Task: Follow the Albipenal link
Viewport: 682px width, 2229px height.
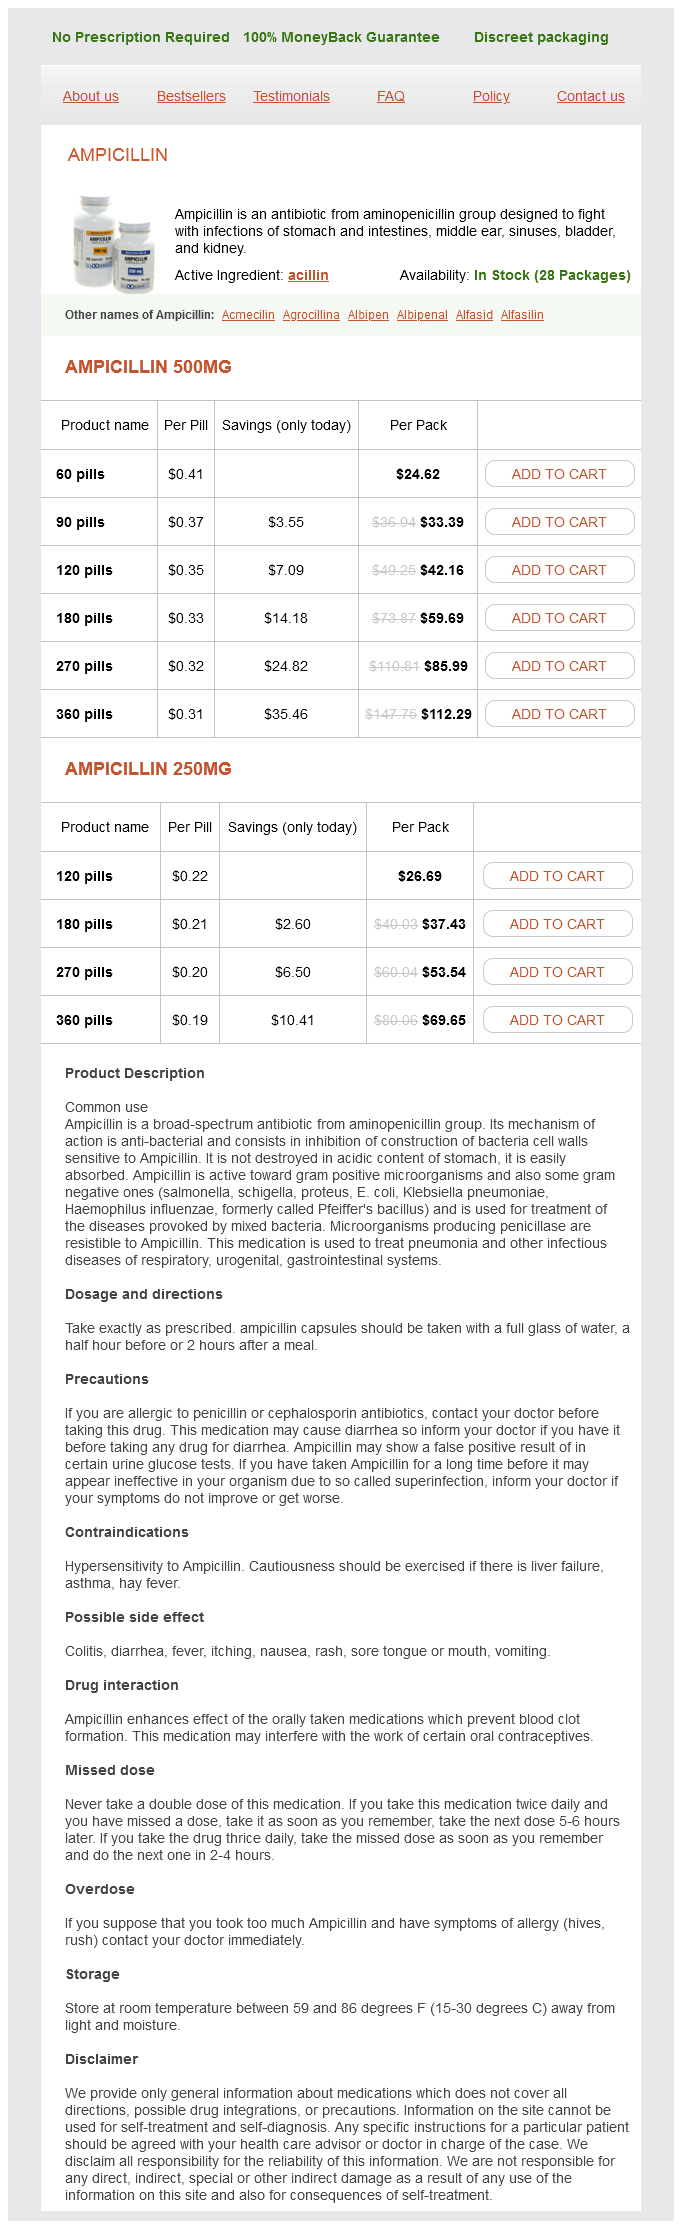Action: pyautogui.click(x=422, y=315)
